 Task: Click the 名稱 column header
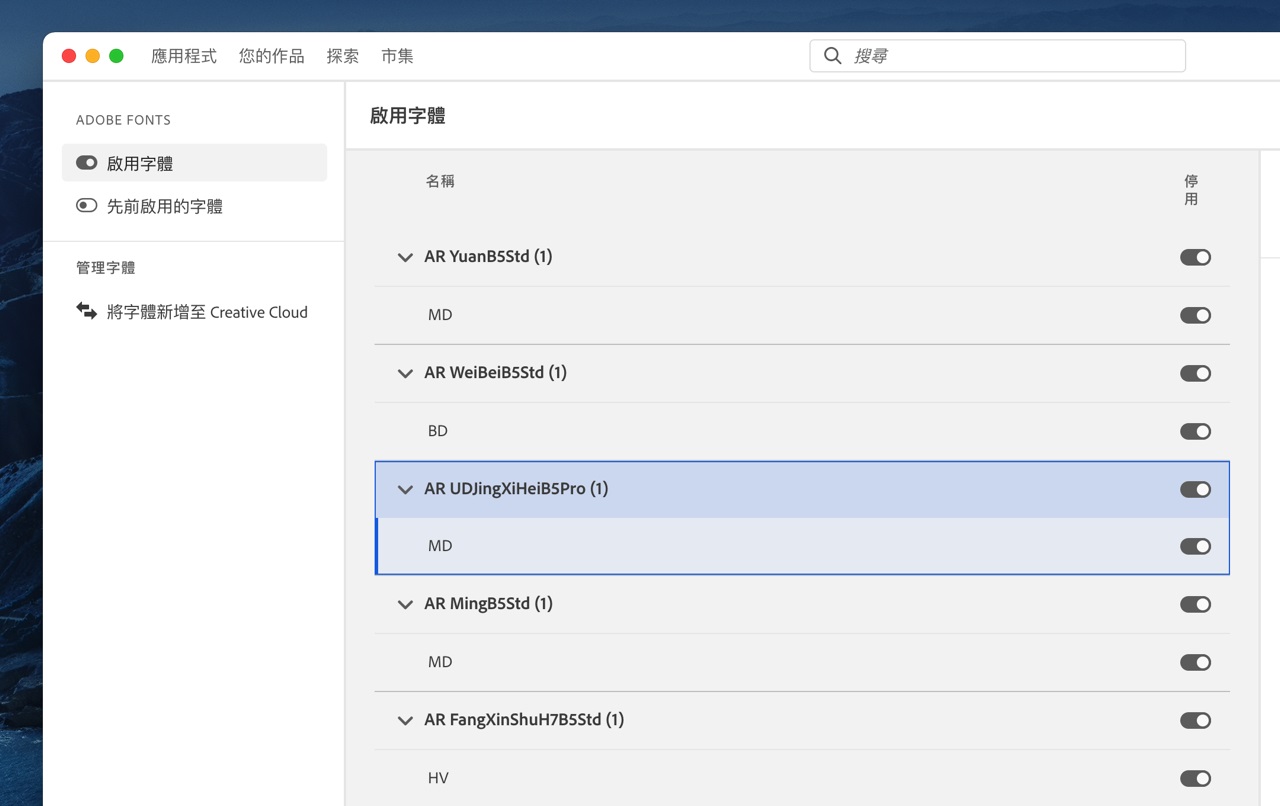point(440,181)
